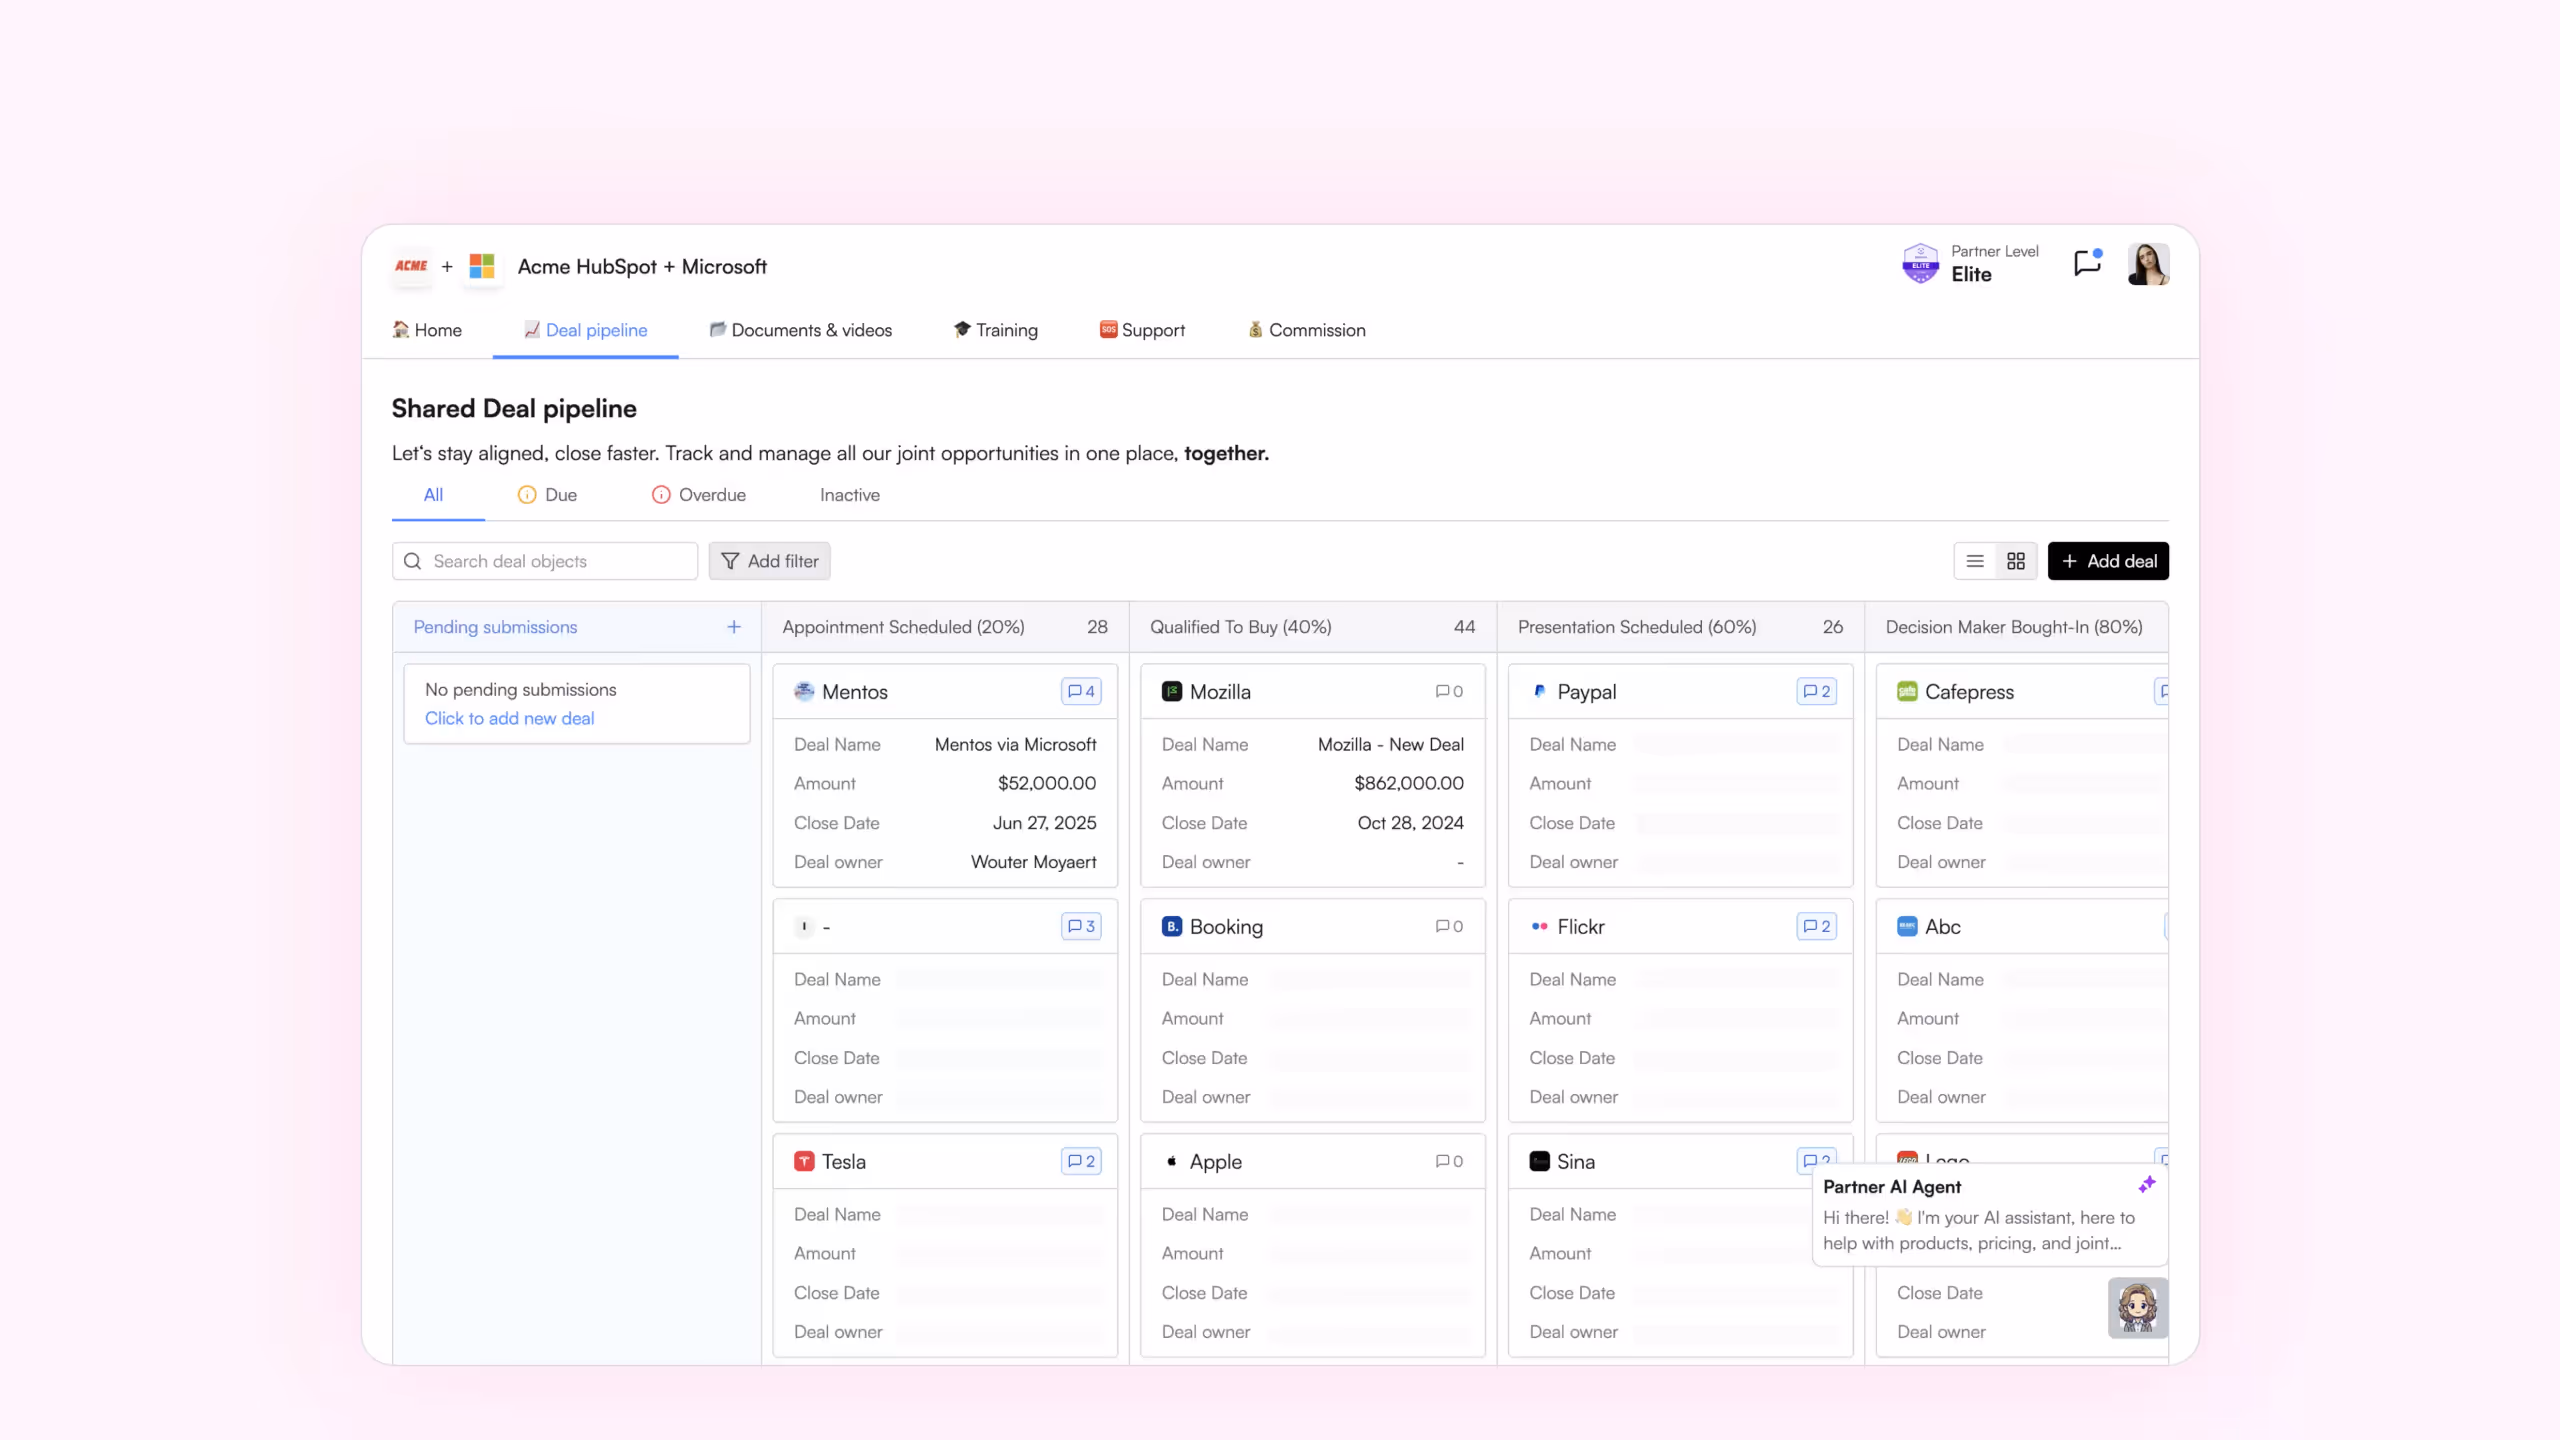The width and height of the screenshot is (2560, 1440).
Task: Open Flickr card comments (2)
Action: (x=1817, y=926)
